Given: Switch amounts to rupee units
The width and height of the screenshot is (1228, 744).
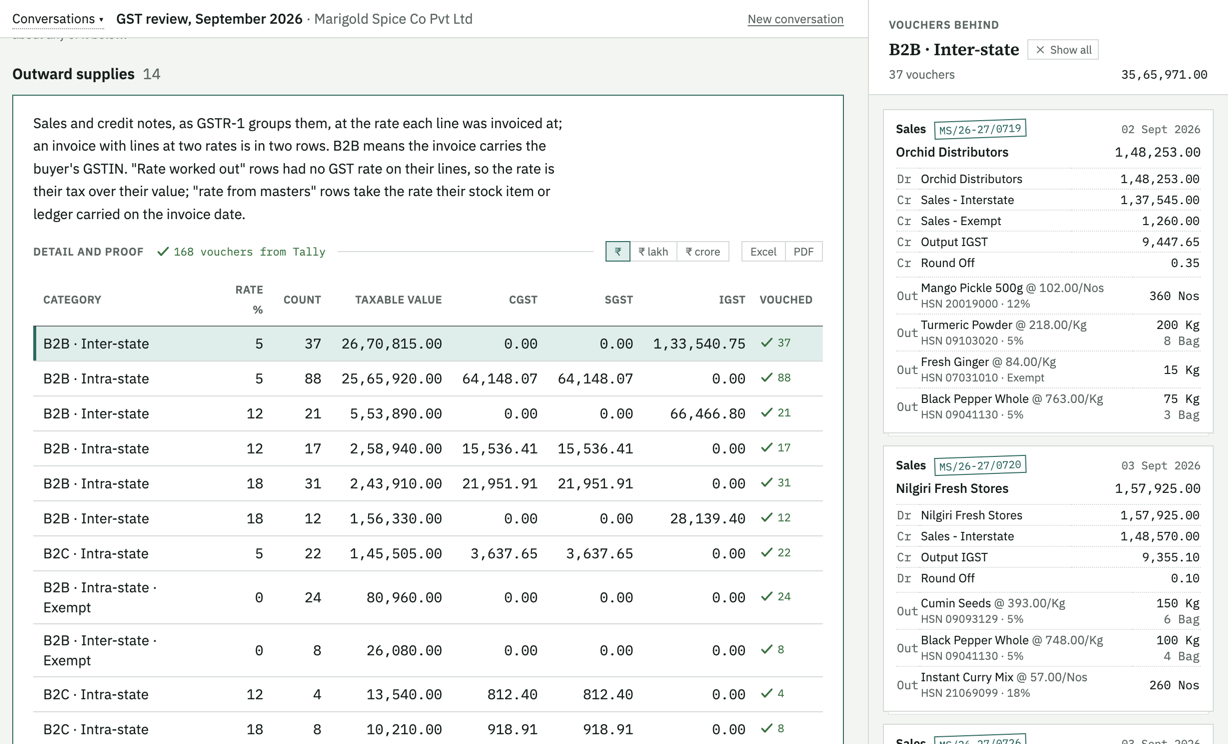Looking at the screenshot, I should (x=618, y=252).
